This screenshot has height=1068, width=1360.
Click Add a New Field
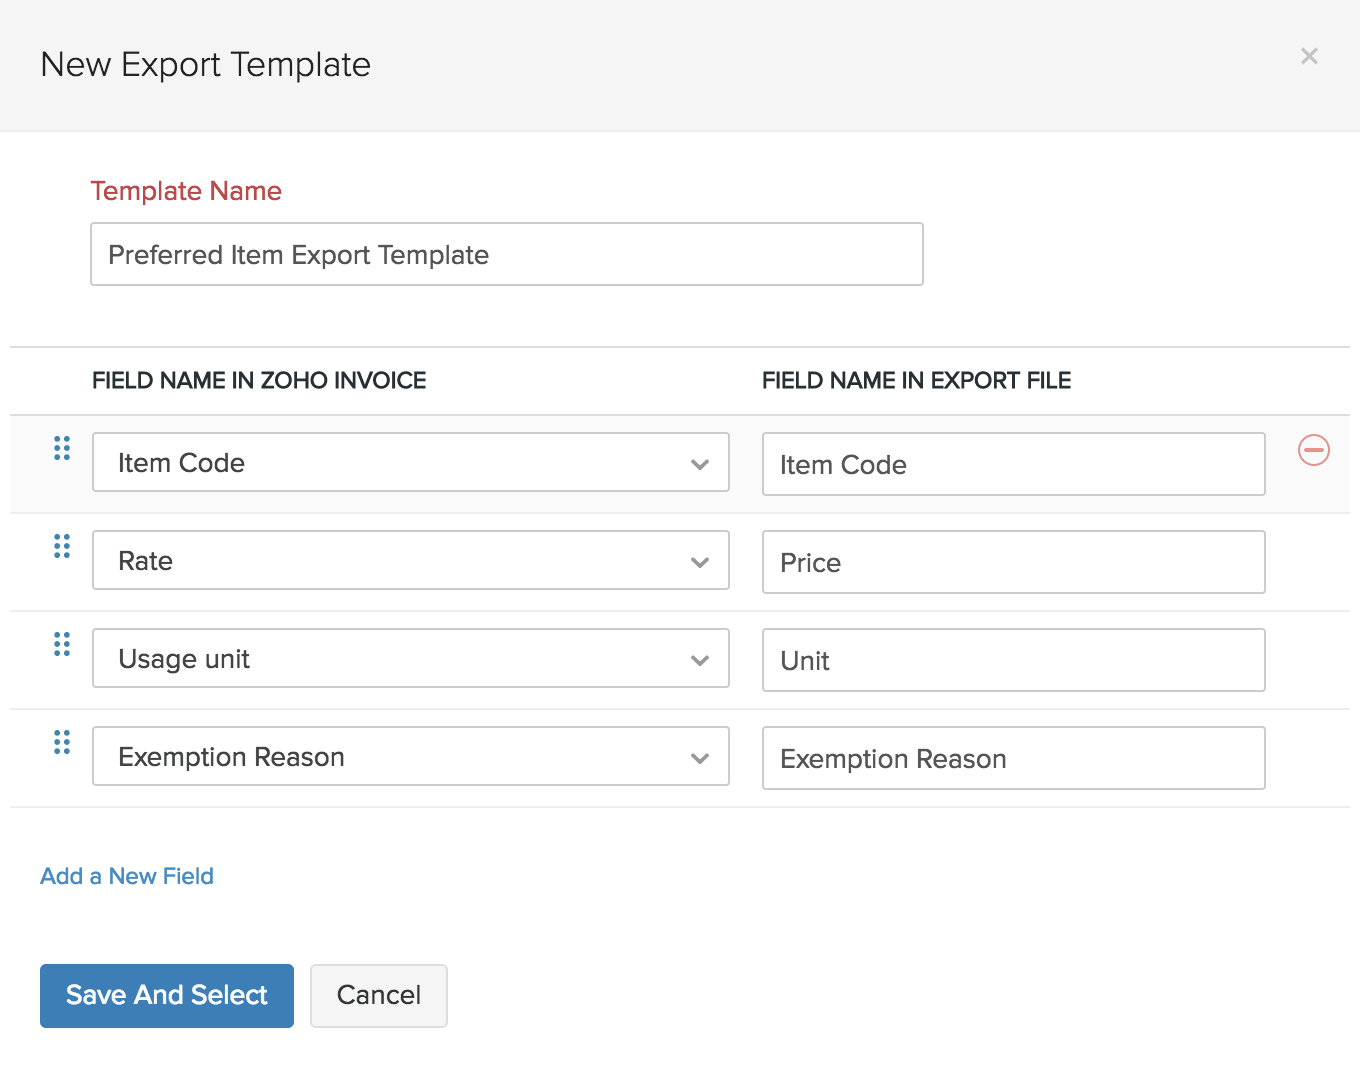[126, 876]
